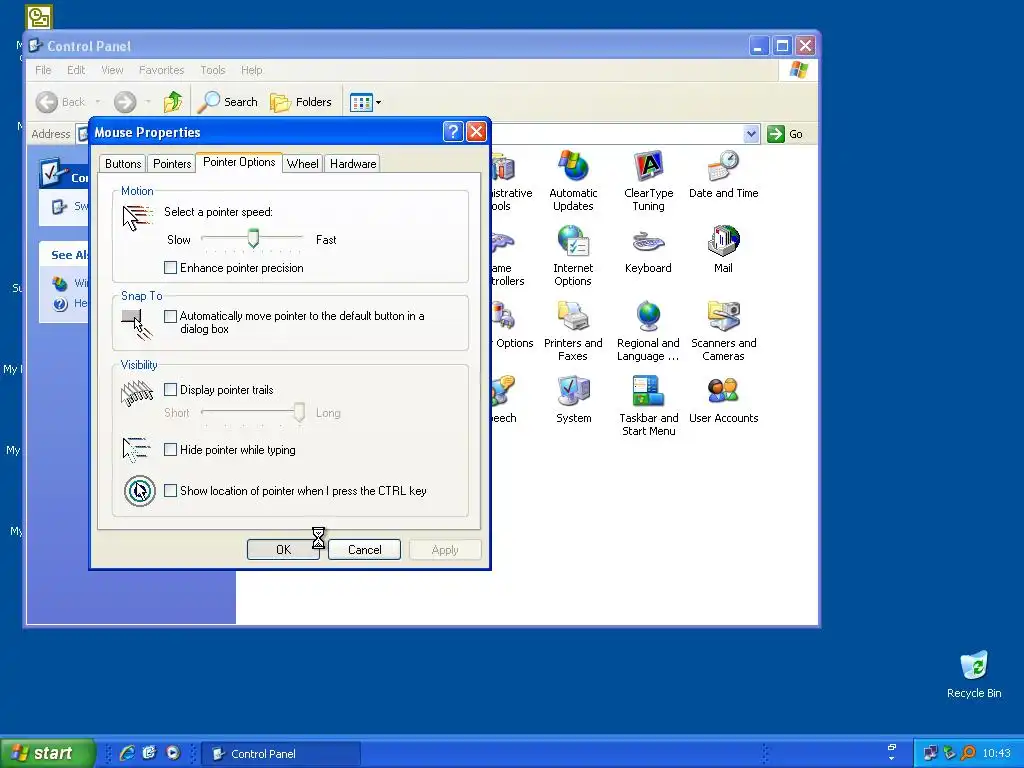
Task: Enable Enhance pointer precision checkbox
Action: click(x=170, y=267)
